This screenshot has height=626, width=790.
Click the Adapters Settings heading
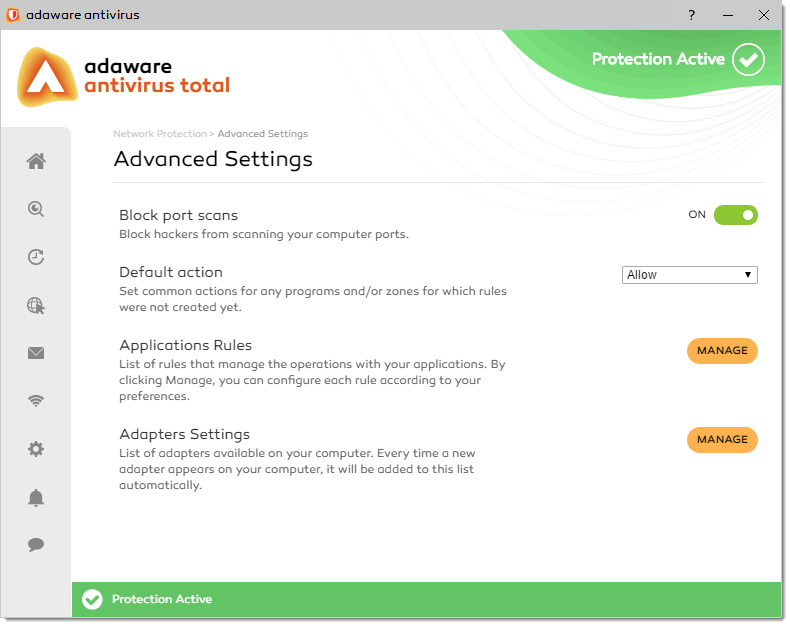[184, 434]
